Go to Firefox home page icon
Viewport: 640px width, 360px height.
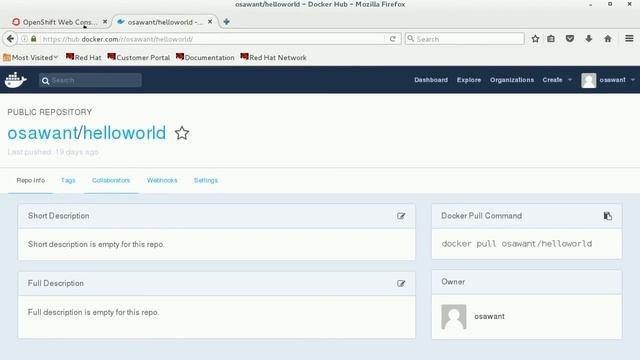[608, 39]
